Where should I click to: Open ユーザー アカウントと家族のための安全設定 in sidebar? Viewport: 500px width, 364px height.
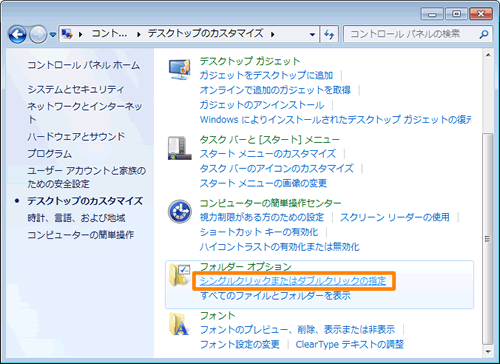(x=87, y=177)
